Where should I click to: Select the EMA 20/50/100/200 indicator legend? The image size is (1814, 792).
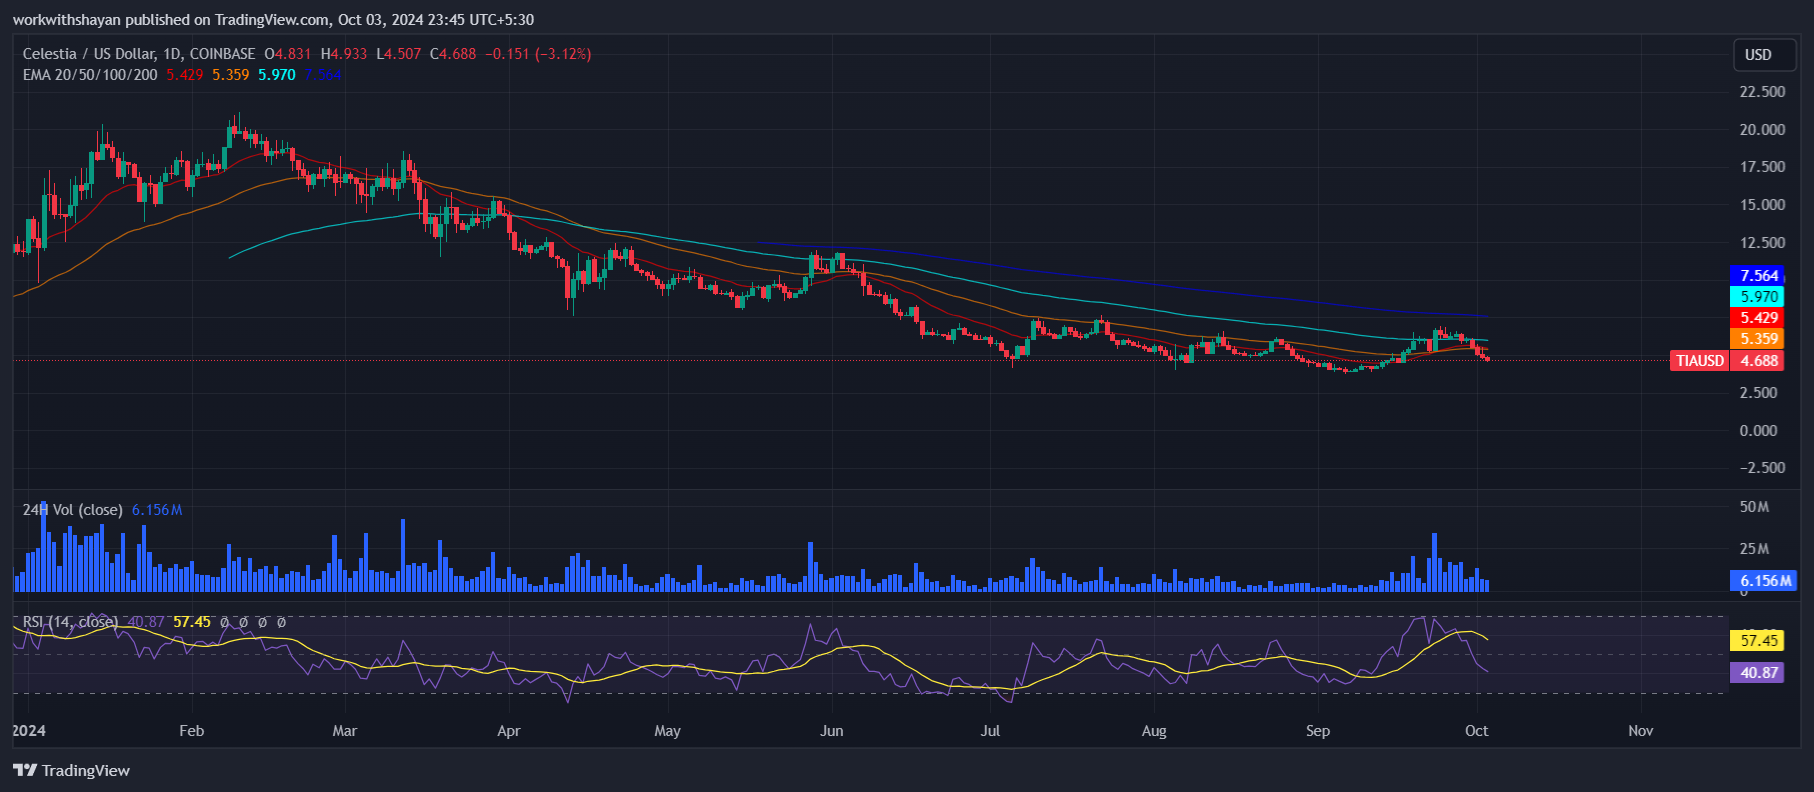tap(90, 75)
